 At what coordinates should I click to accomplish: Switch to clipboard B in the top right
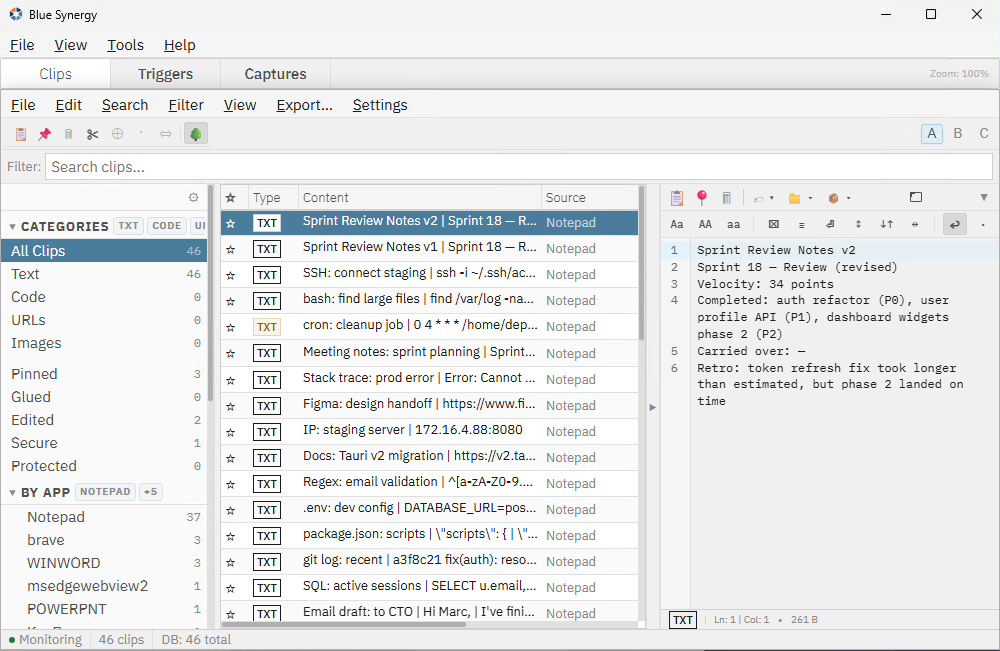coord(957,132)
